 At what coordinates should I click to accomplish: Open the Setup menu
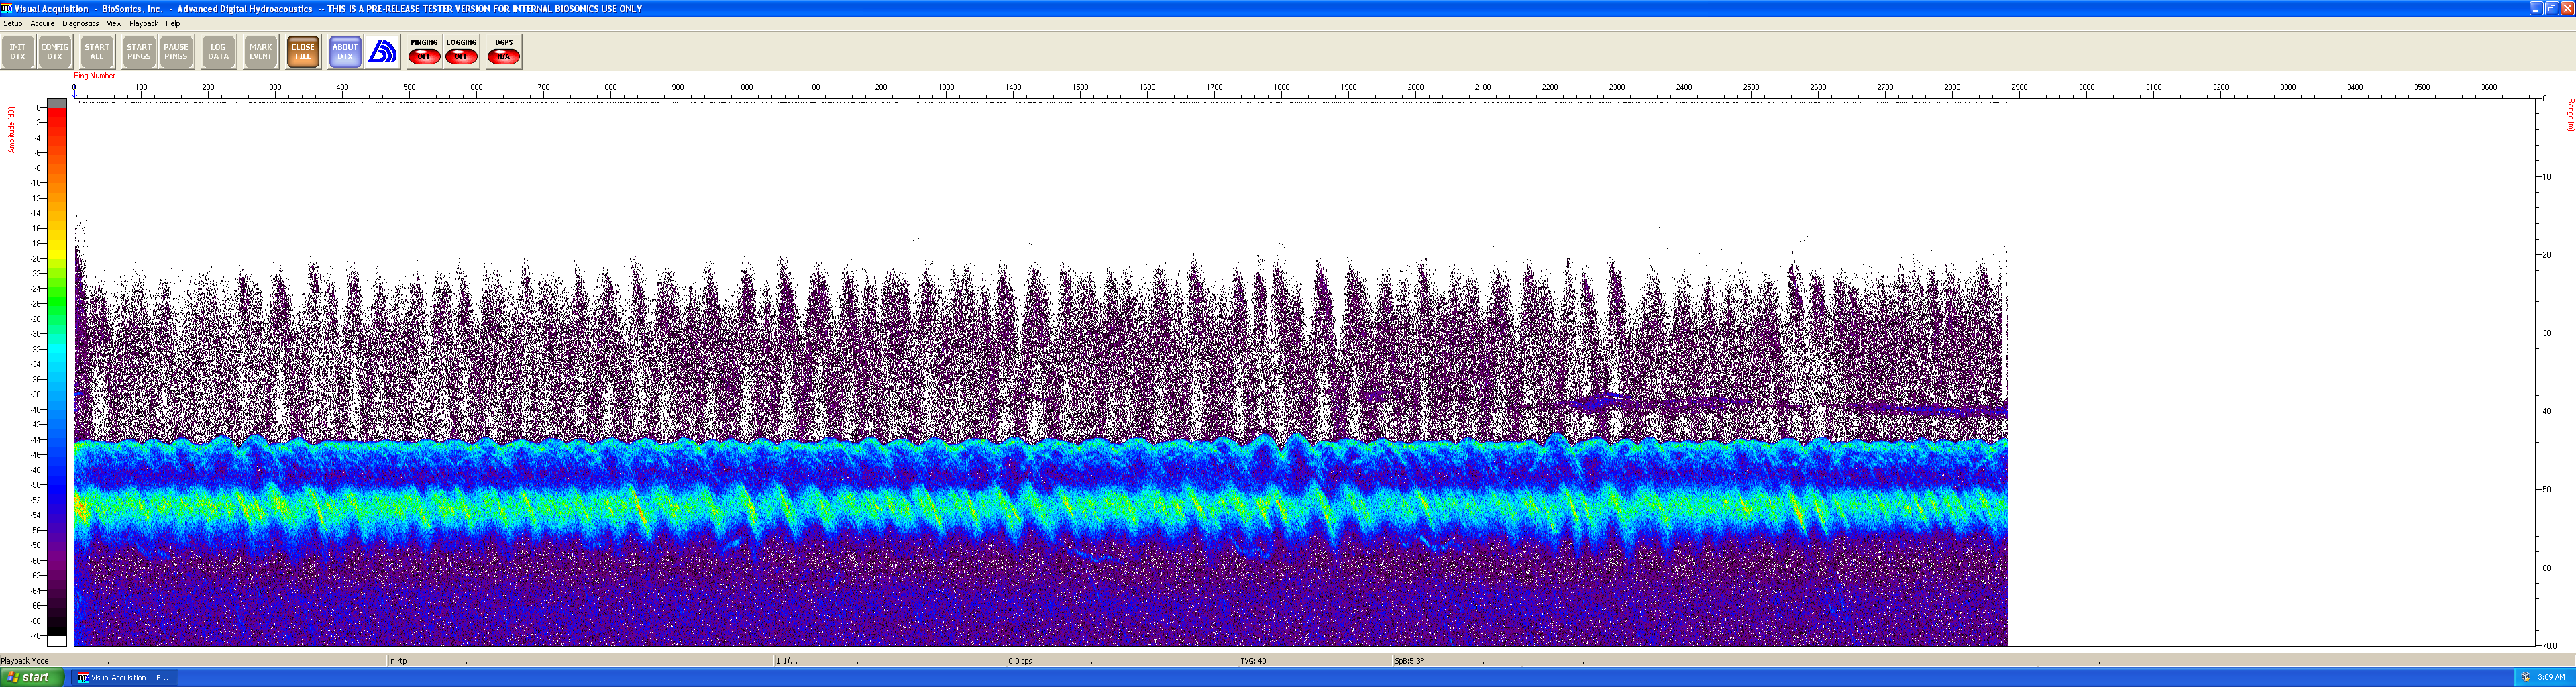coord(13,23)
